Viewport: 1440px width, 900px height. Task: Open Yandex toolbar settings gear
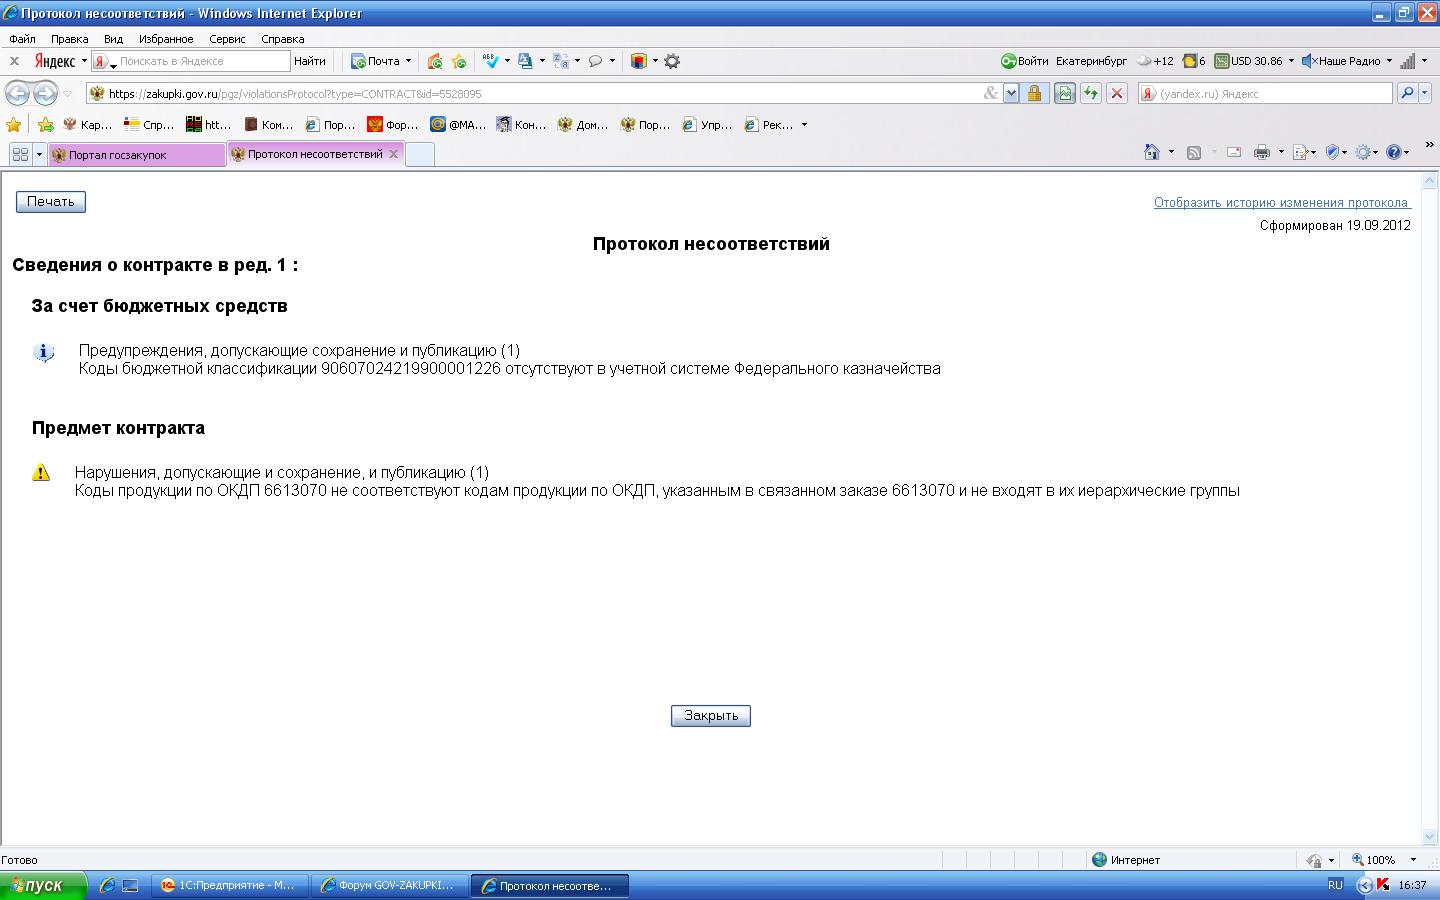click(x=672, y=61)
